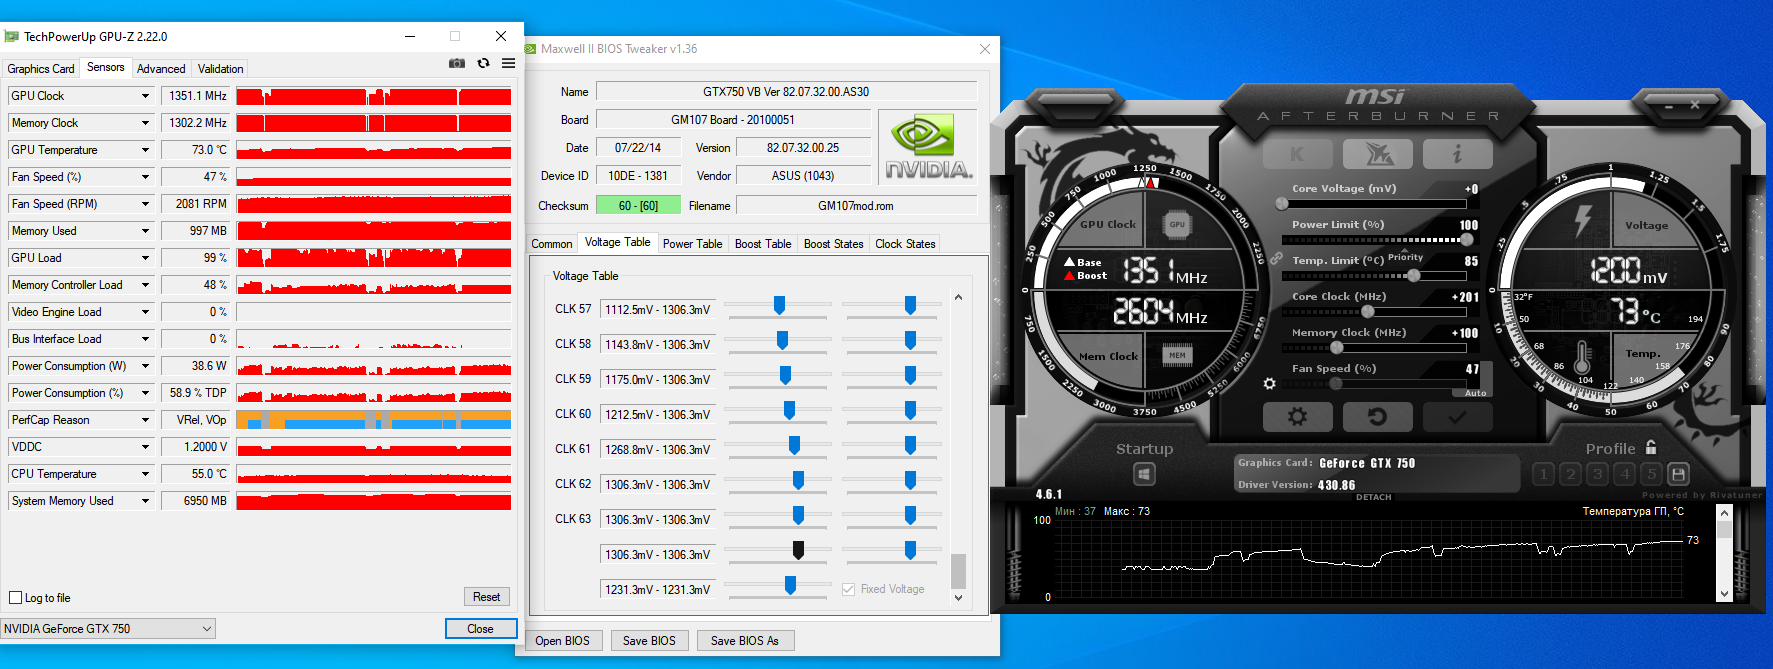Open the System Memory Used dropdown
Image resolution: width=1773 pixels, height=669 pixels.
point(145,501)
